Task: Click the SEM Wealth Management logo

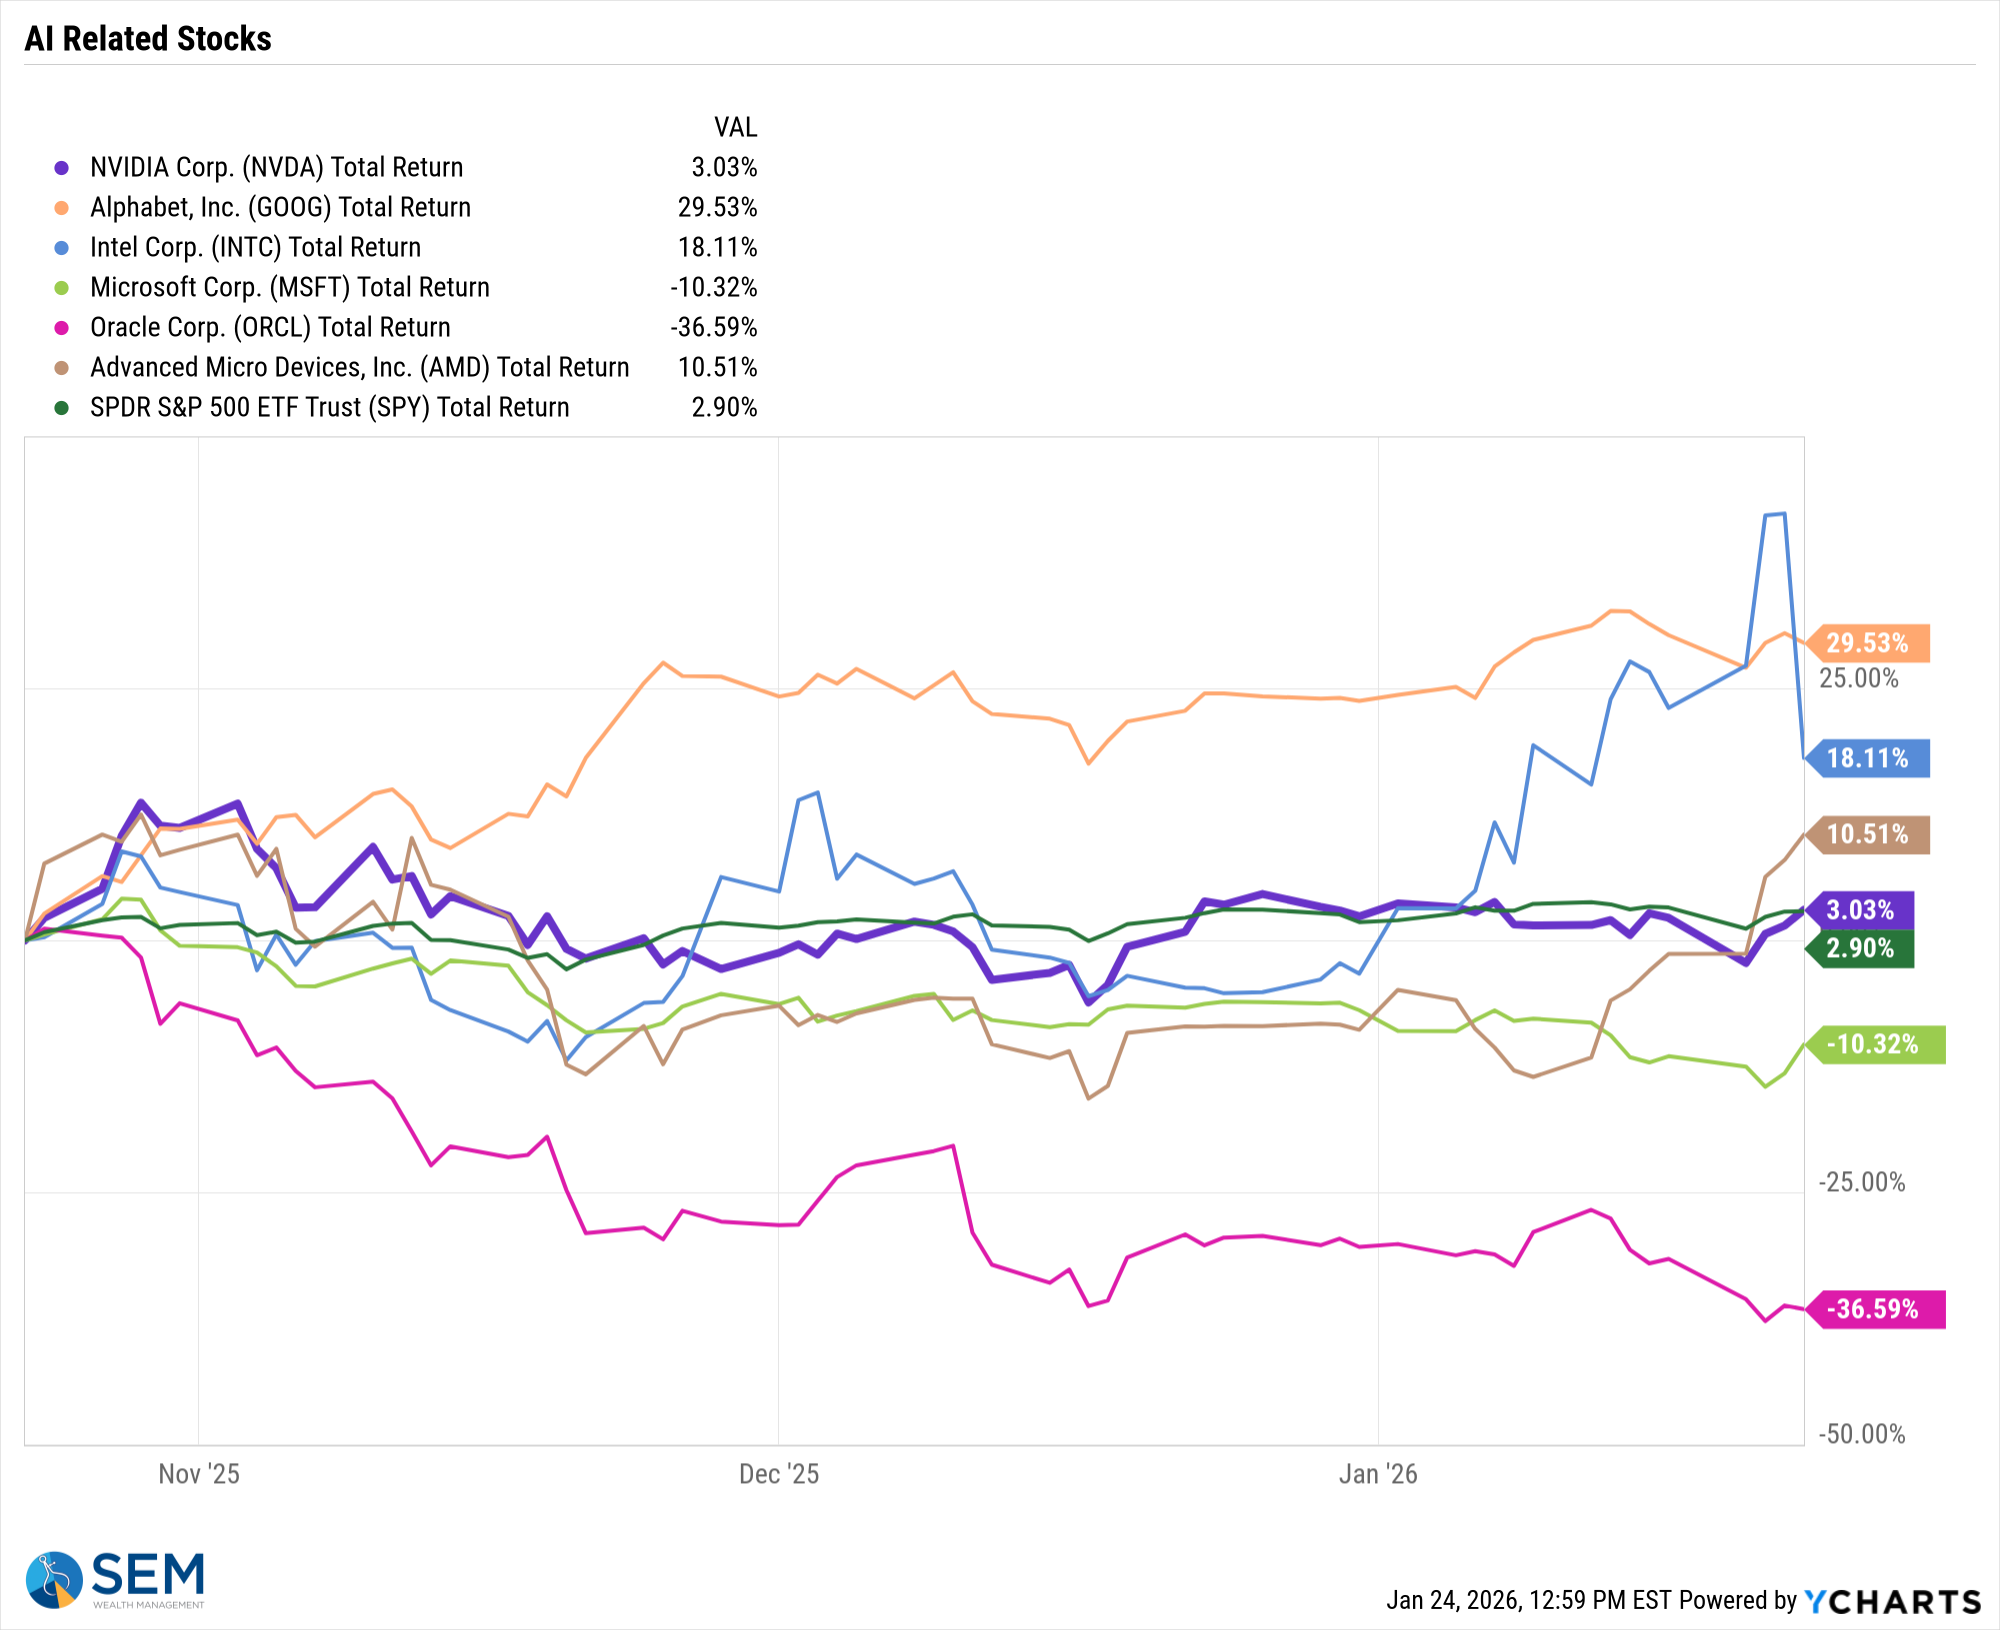Action: tap(116, 1580)
